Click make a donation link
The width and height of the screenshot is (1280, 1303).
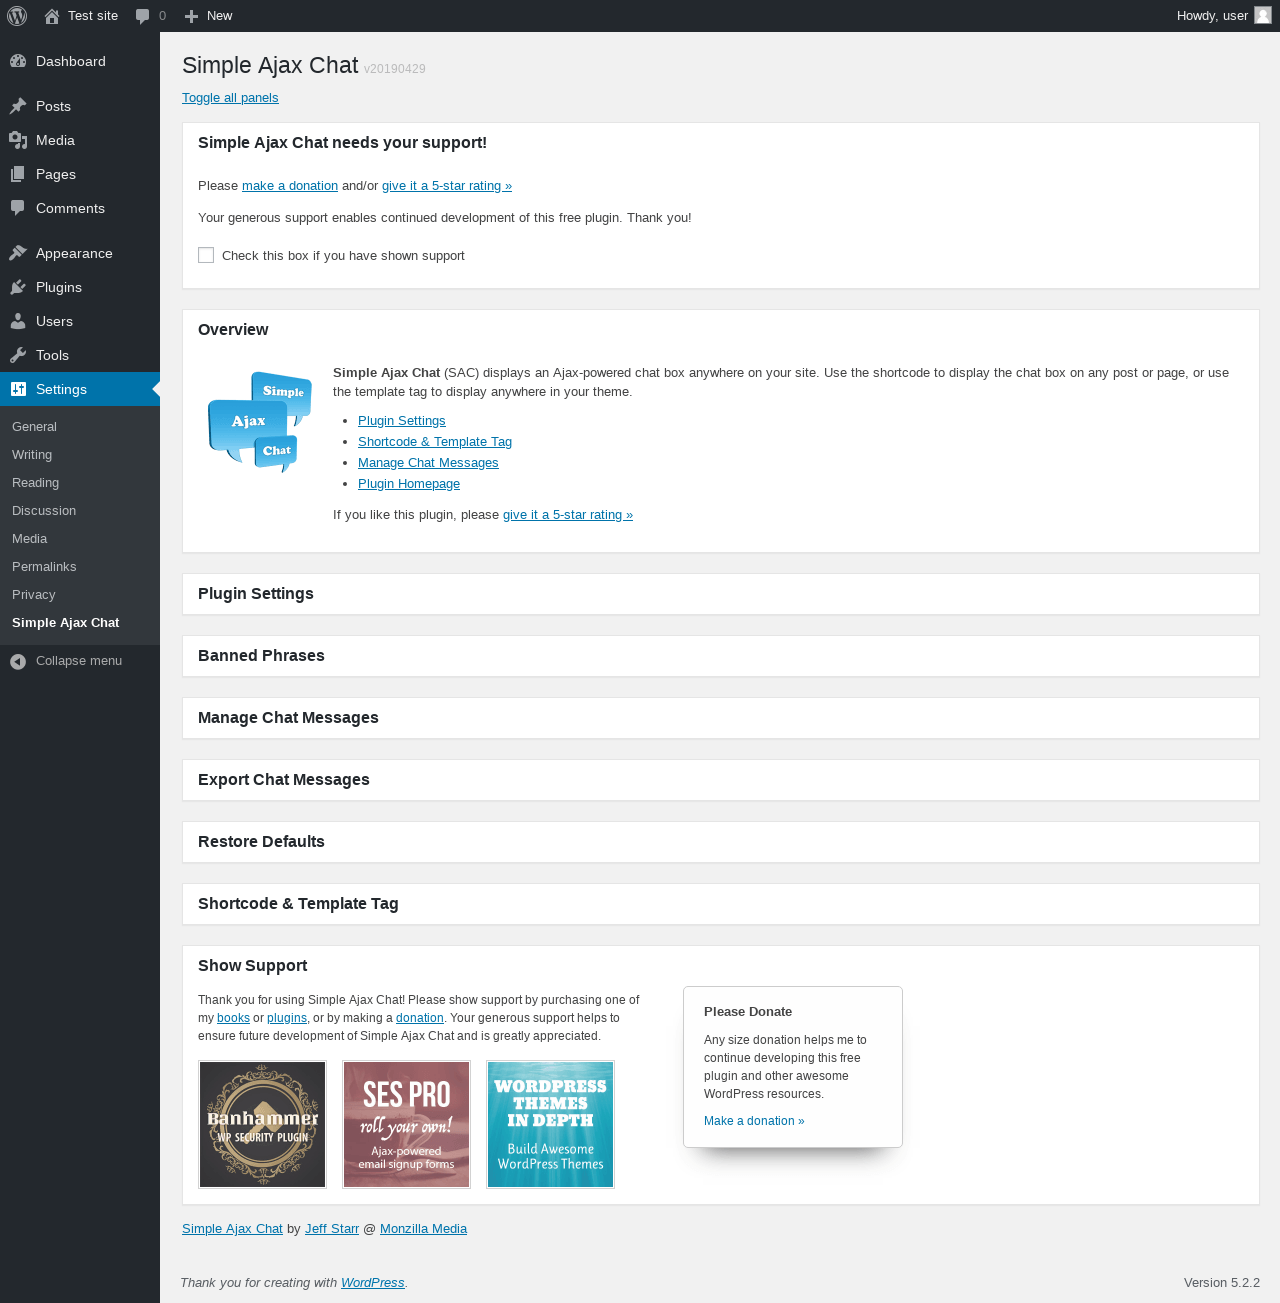coord(290,186)
